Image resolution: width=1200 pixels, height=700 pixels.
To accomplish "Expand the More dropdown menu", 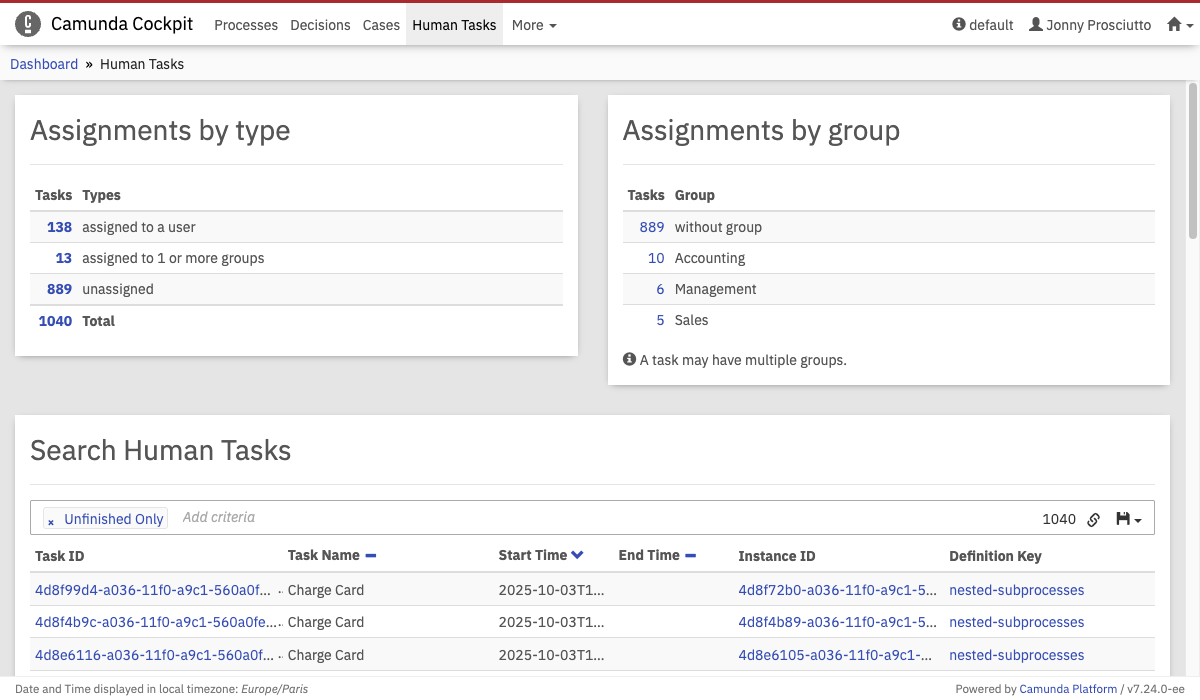I will pos(534,25).
